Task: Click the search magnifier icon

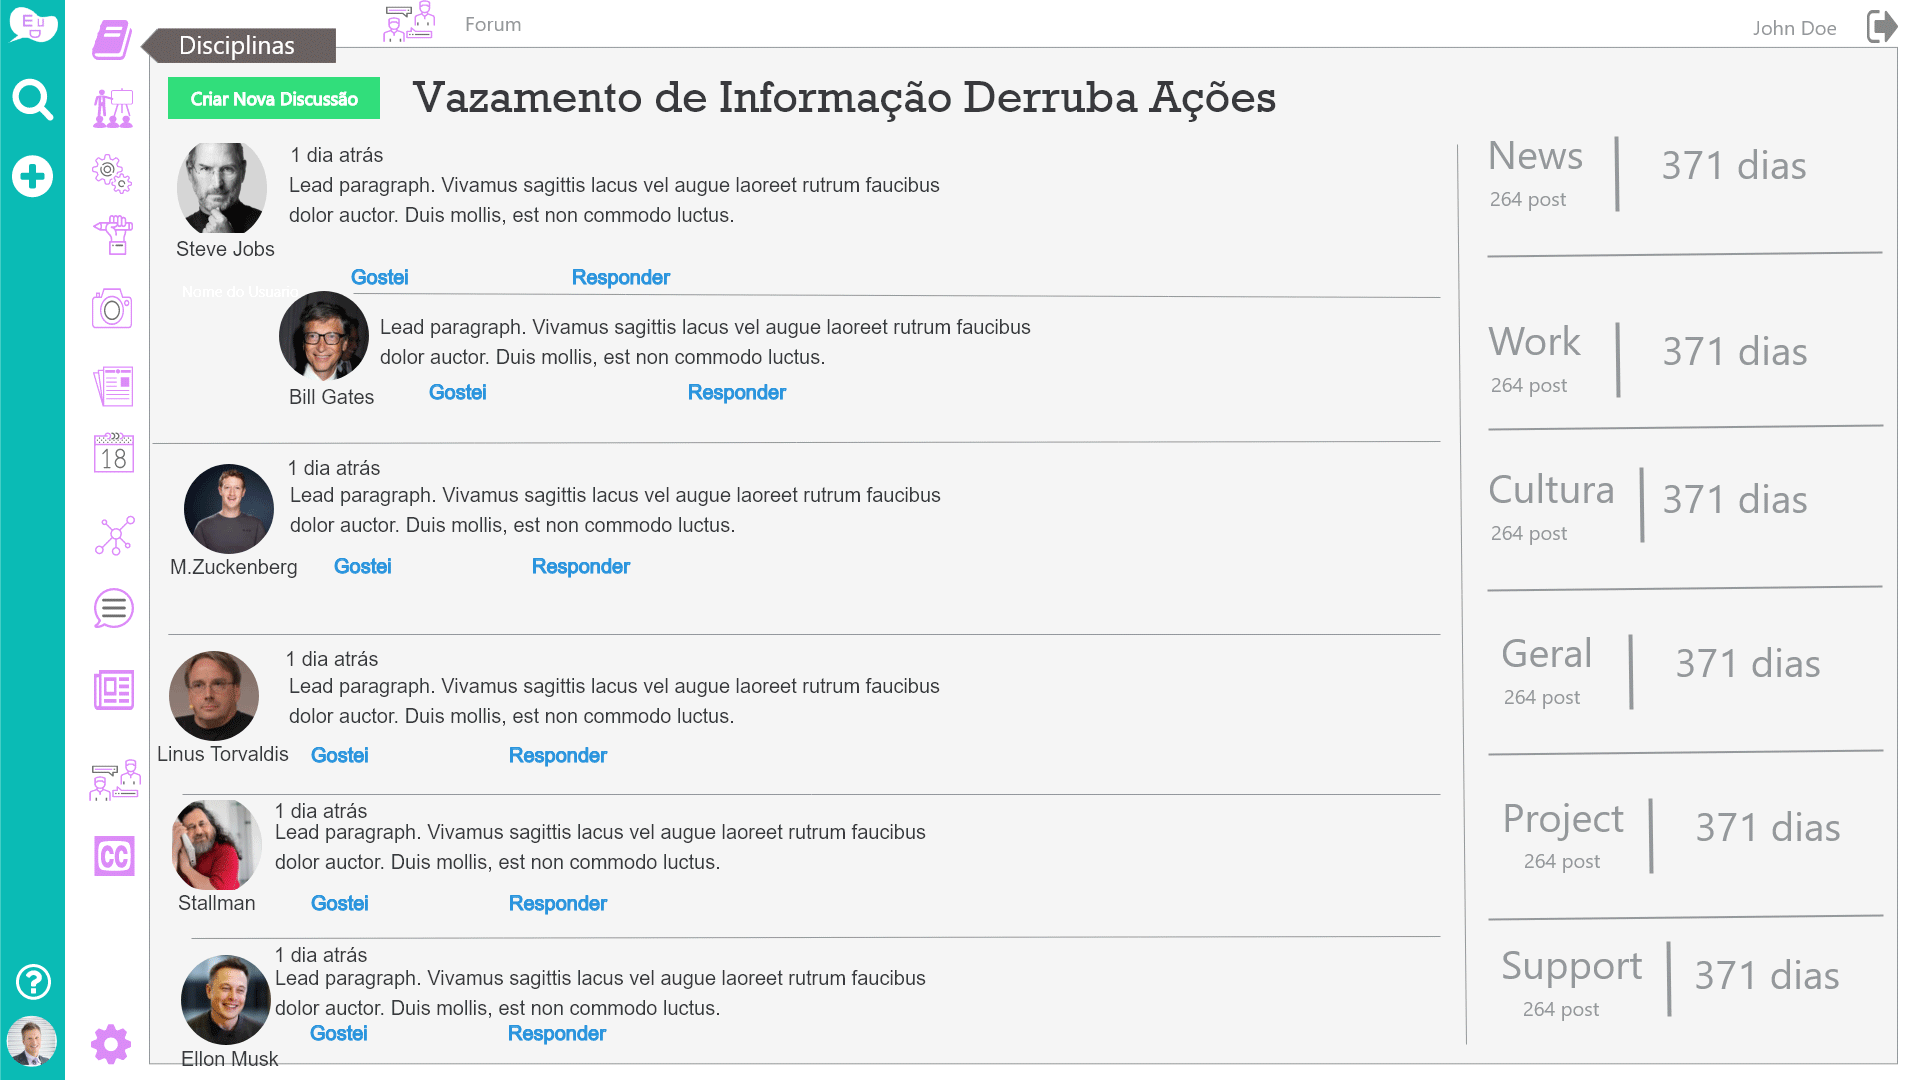Action: tap(32, 100)
